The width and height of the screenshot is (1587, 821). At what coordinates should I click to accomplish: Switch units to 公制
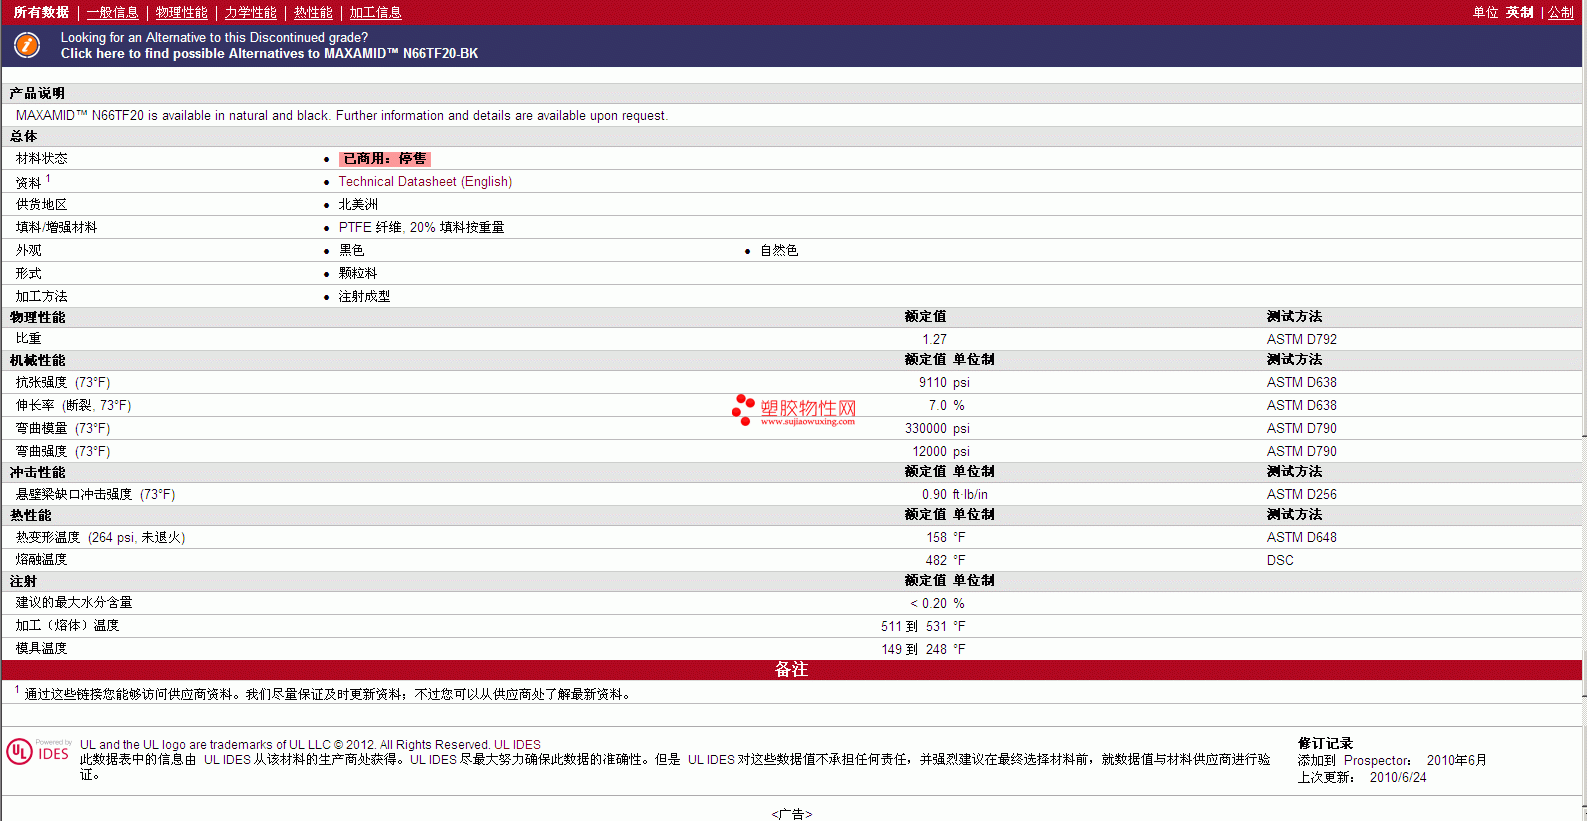point(1561,12)
